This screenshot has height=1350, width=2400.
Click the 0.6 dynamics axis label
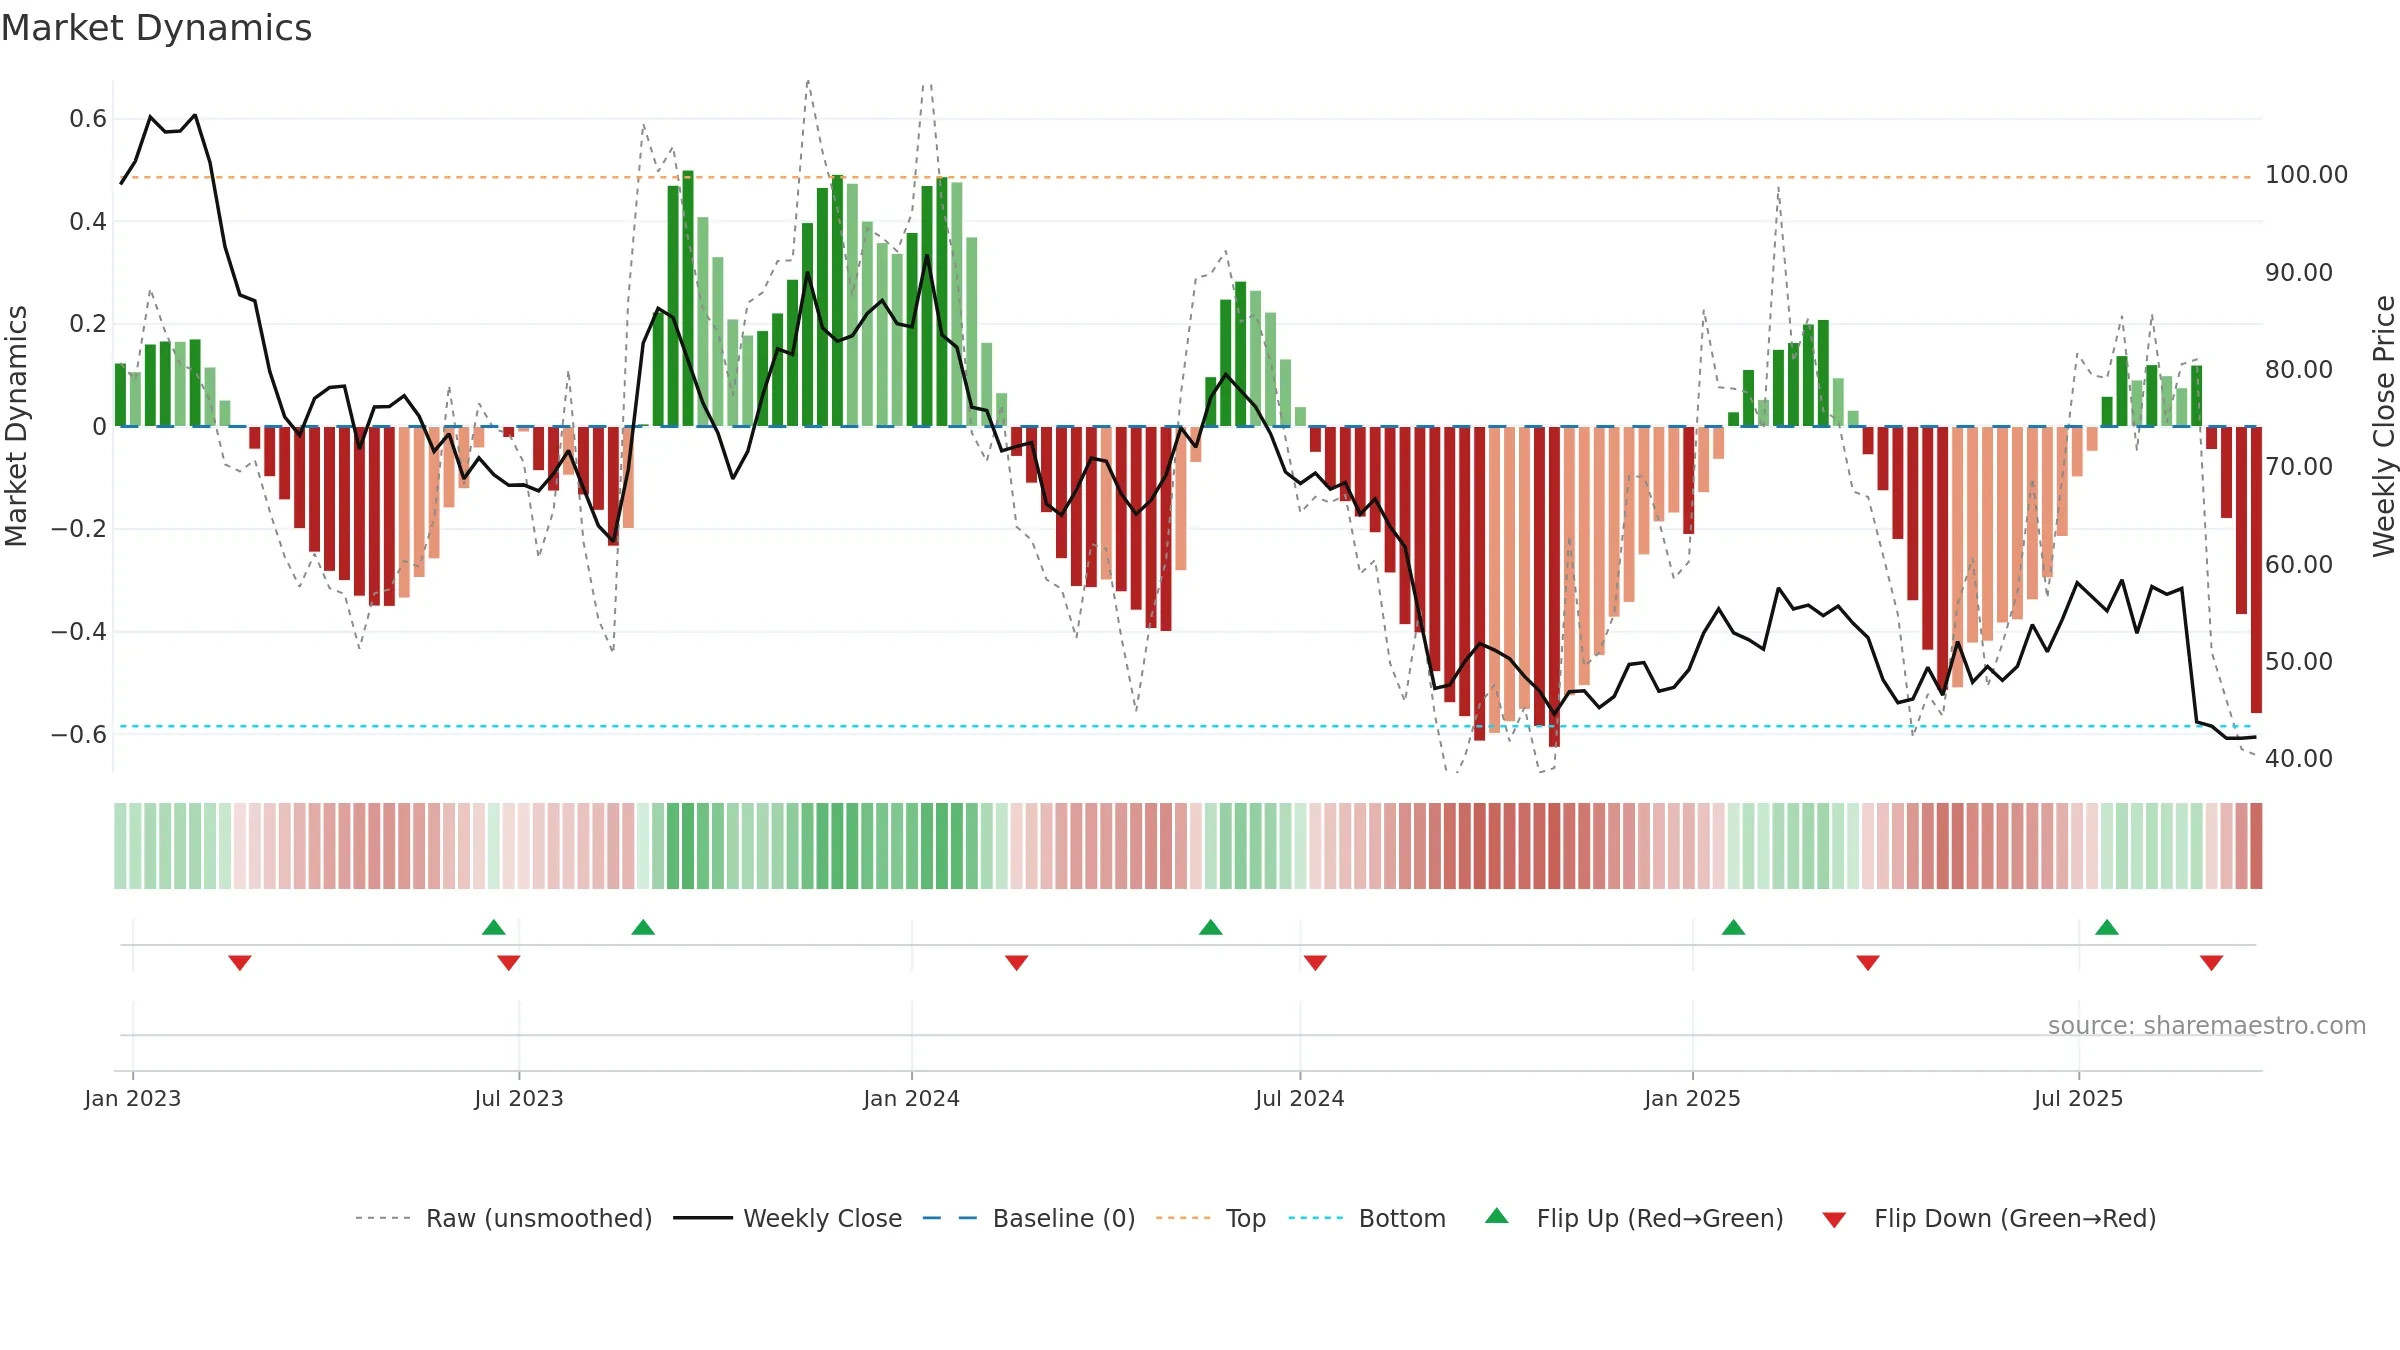tap(88, 119)
